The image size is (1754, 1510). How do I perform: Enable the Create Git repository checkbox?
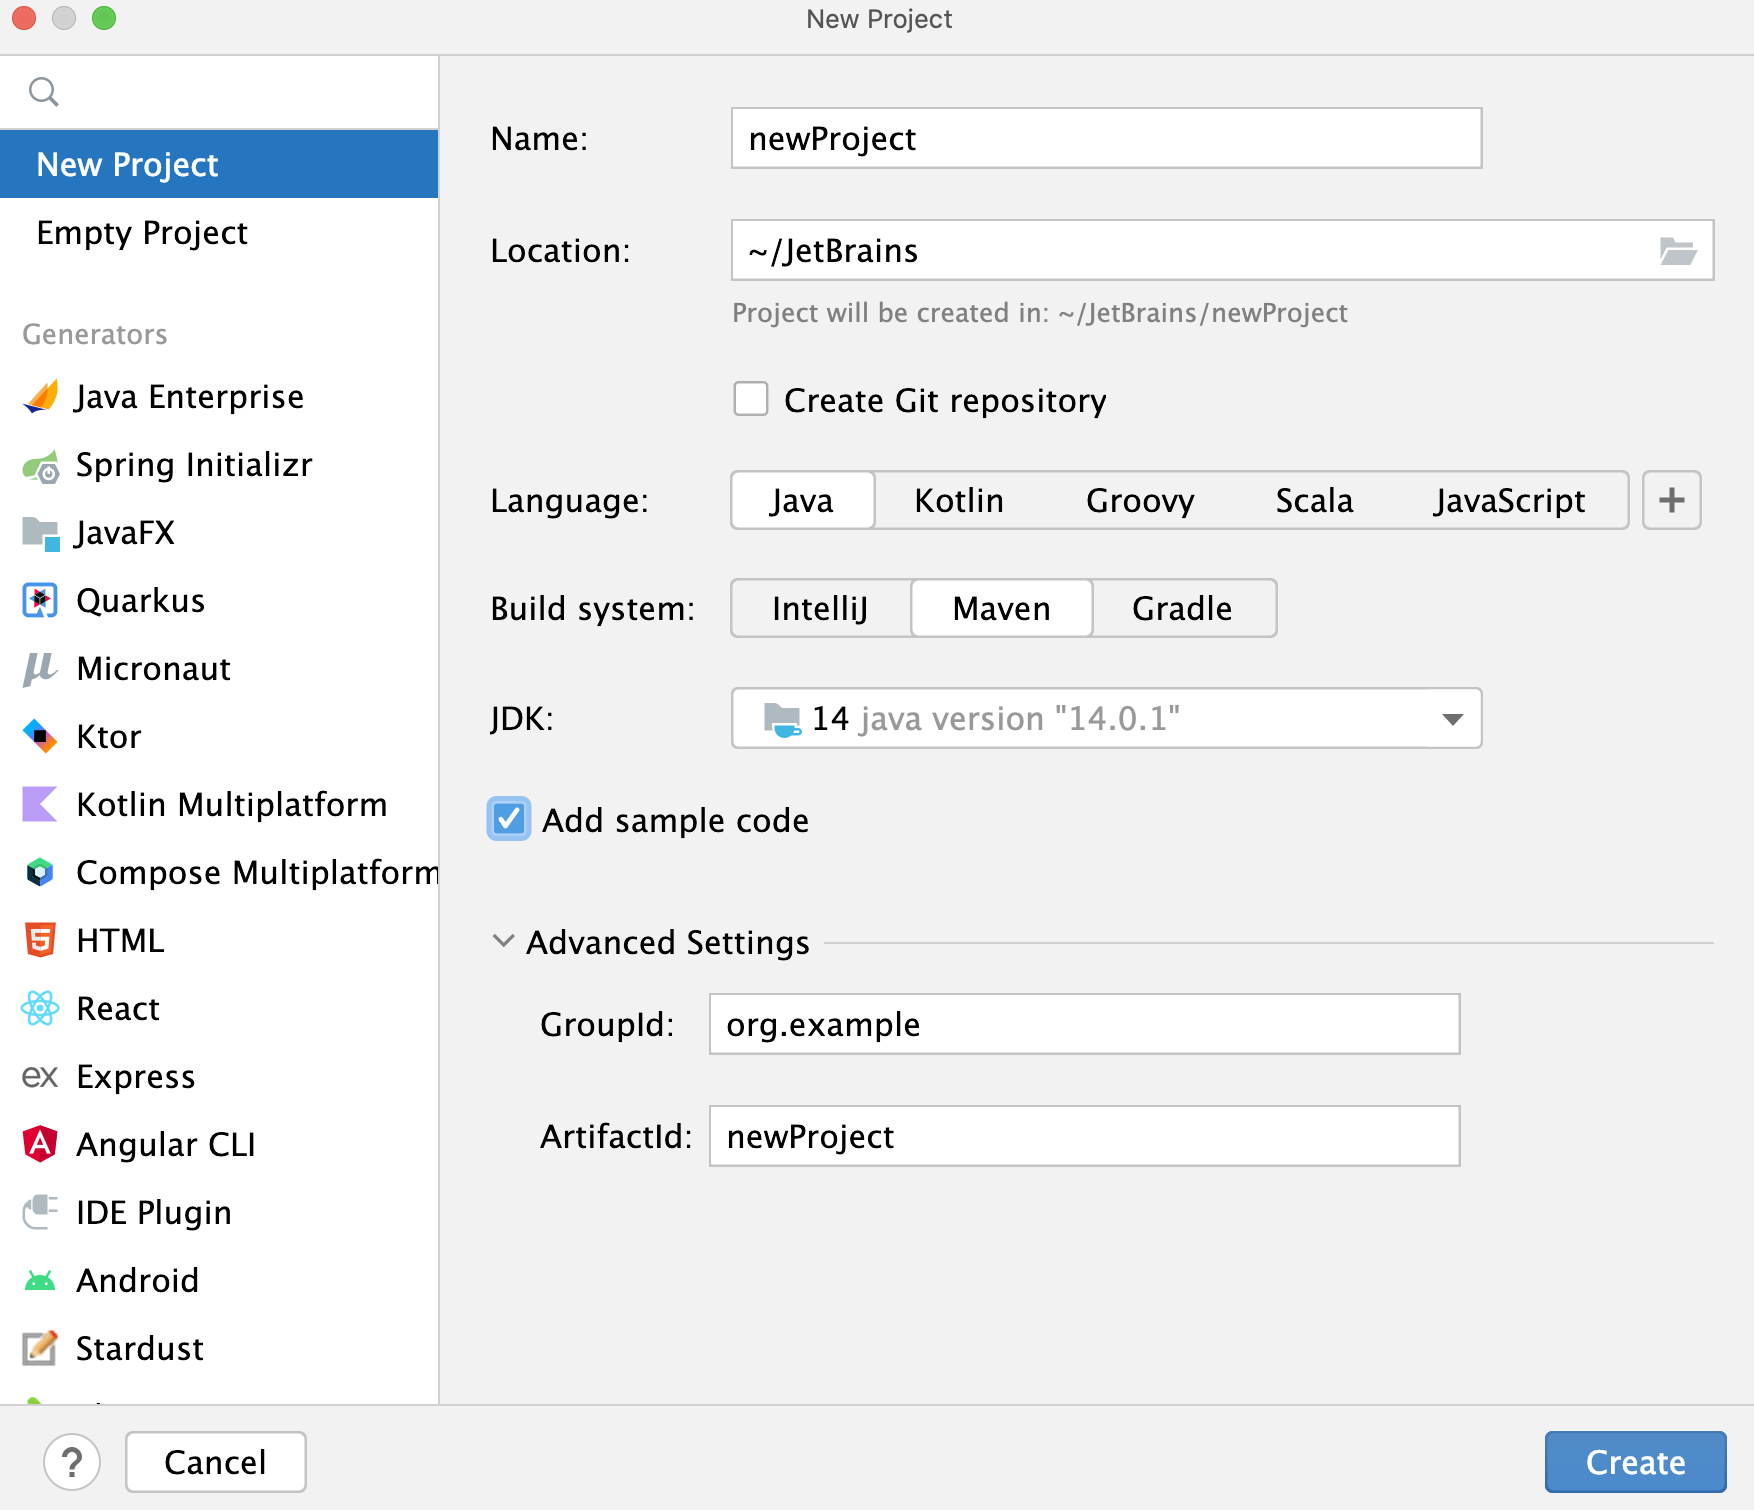(750, 399)
